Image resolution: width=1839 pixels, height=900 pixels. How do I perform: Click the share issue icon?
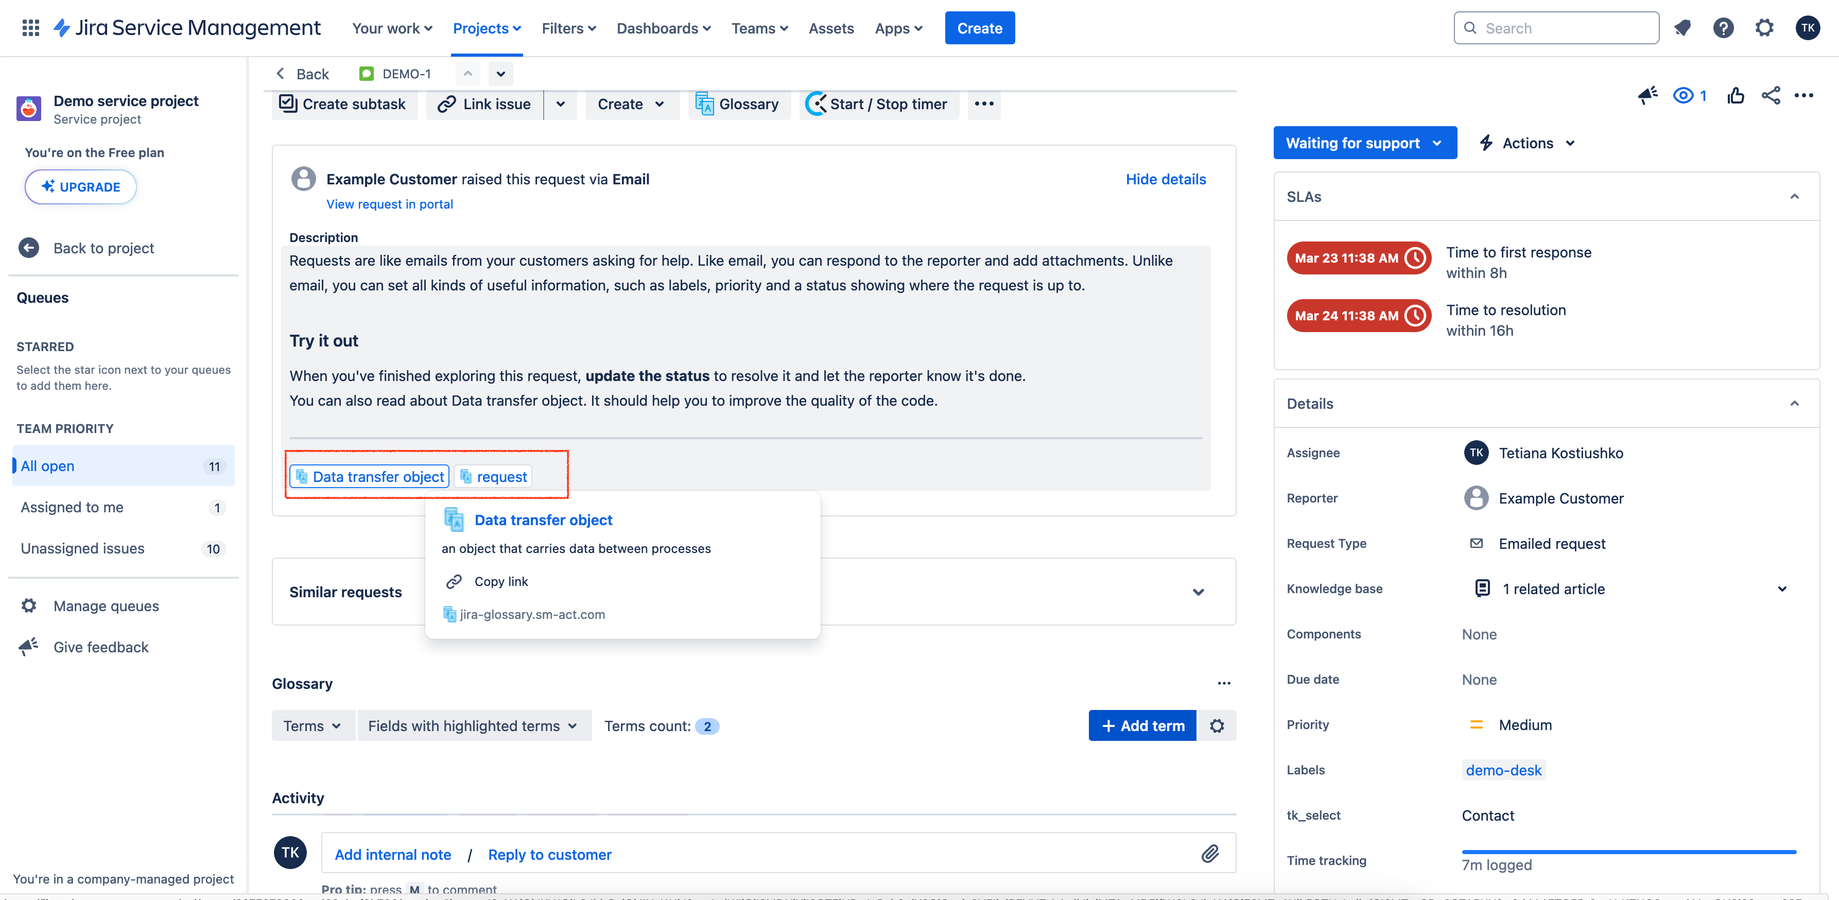[x=1770, y=95]
